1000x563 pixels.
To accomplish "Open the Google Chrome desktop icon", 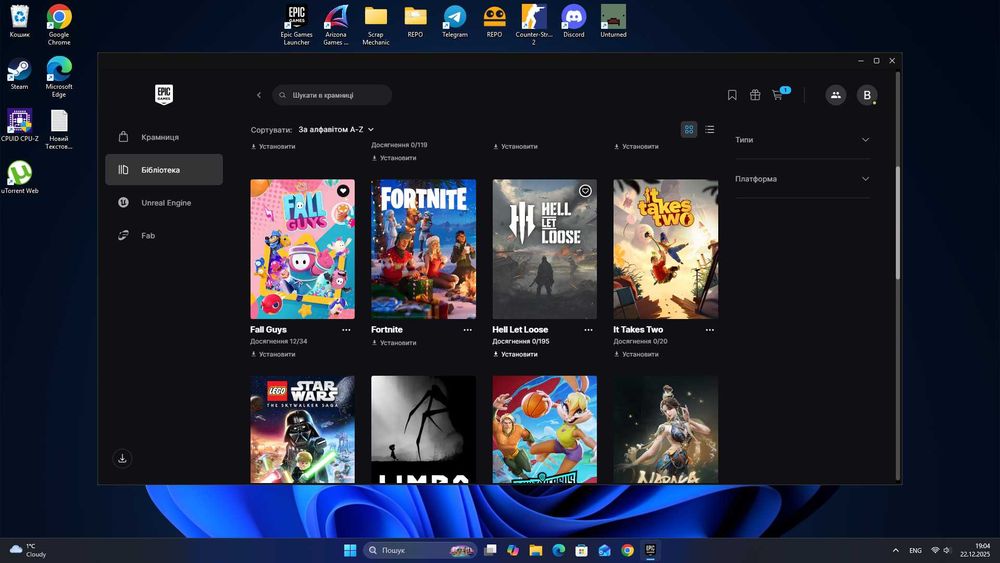I will [x=59, y=26].
